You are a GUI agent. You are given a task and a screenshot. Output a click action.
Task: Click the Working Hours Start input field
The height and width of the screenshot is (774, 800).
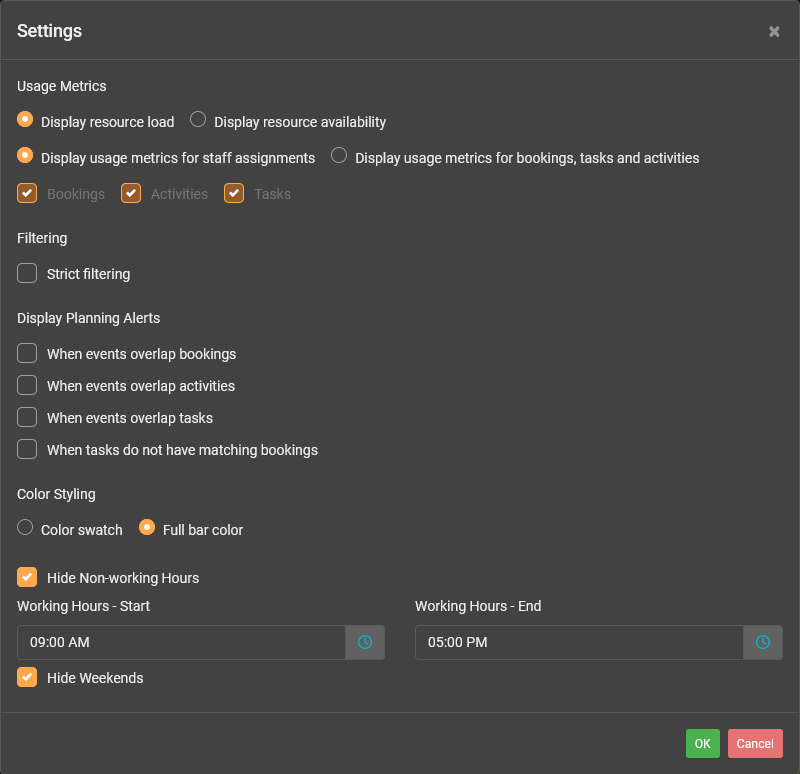tap(180, 642)
